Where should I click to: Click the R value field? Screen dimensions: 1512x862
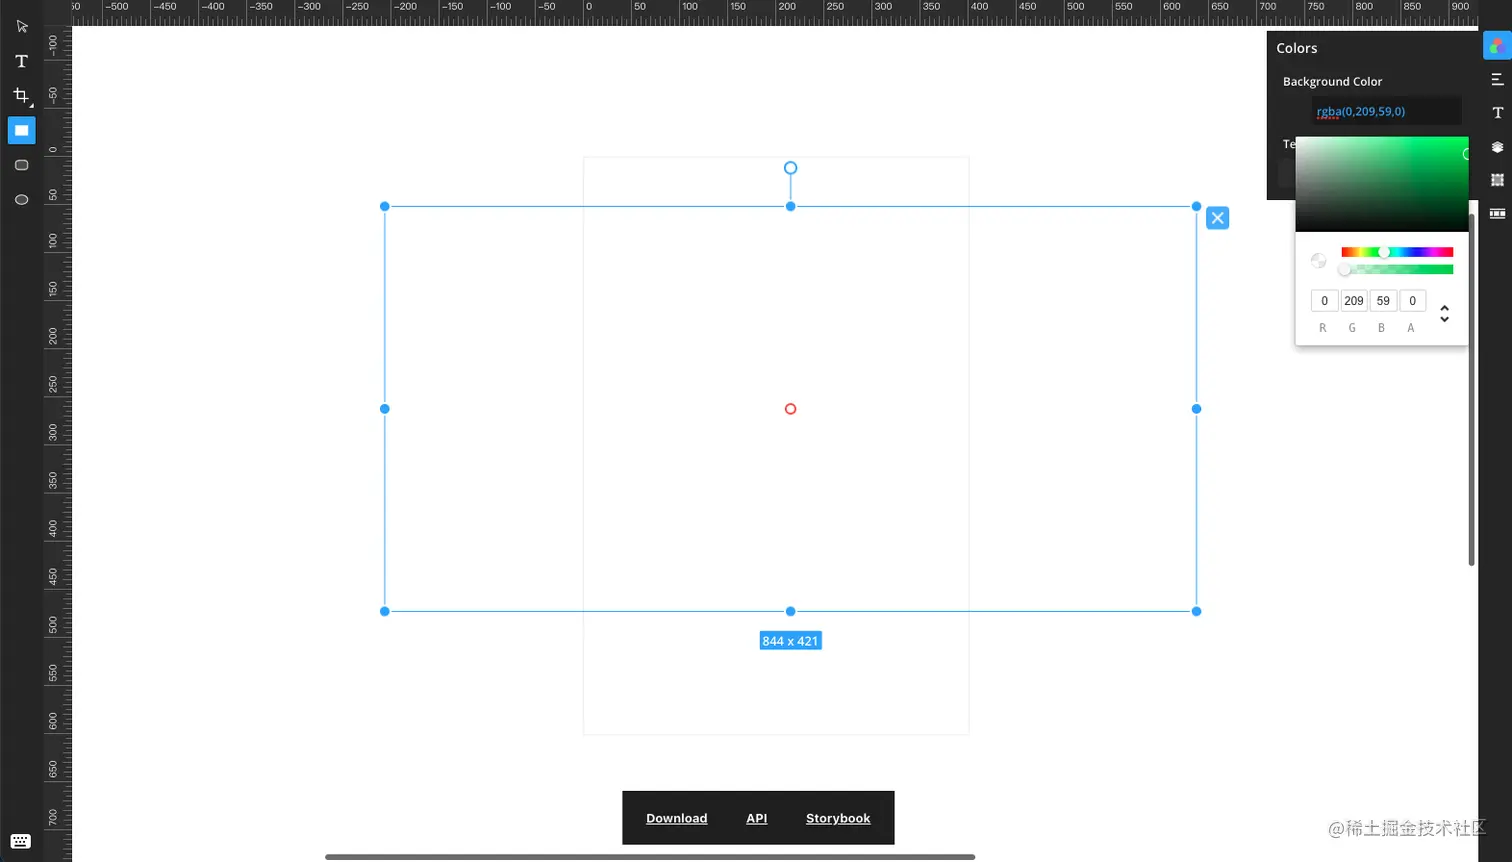pos(1324,301)
